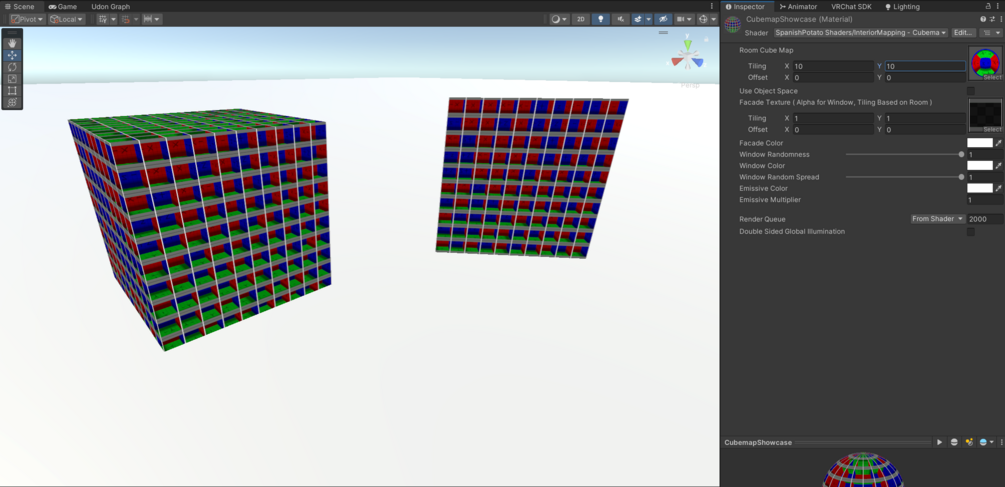Click the shader Edit button

point(963,33)
